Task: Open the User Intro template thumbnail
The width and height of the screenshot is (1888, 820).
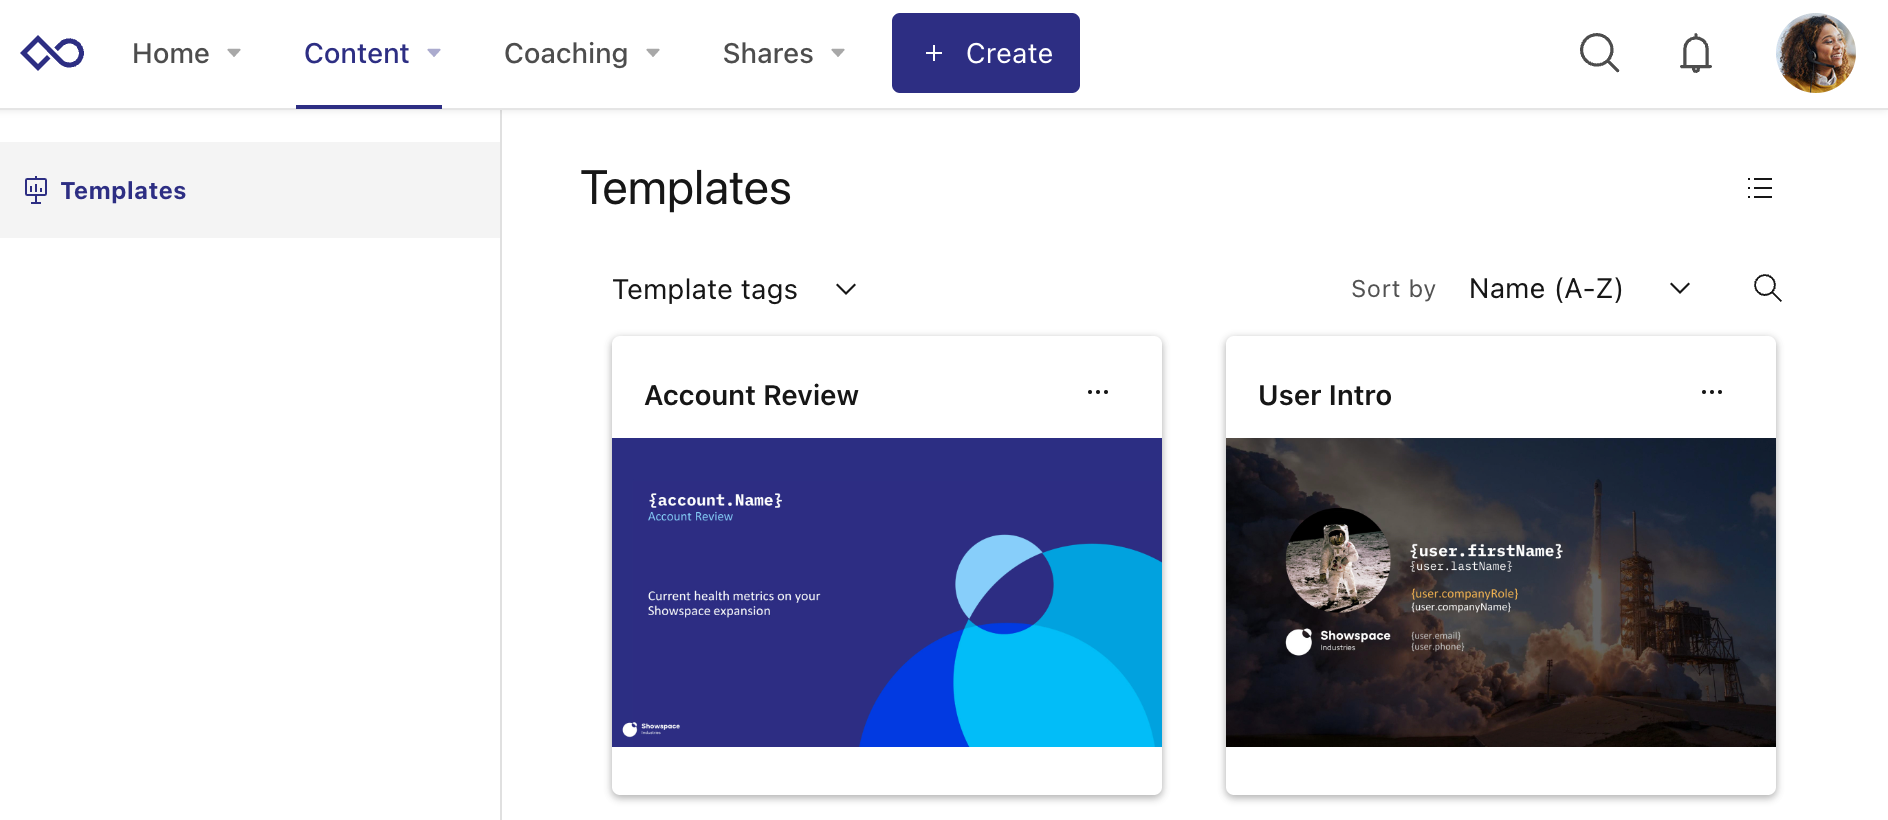Action: tap(1501, 592)
